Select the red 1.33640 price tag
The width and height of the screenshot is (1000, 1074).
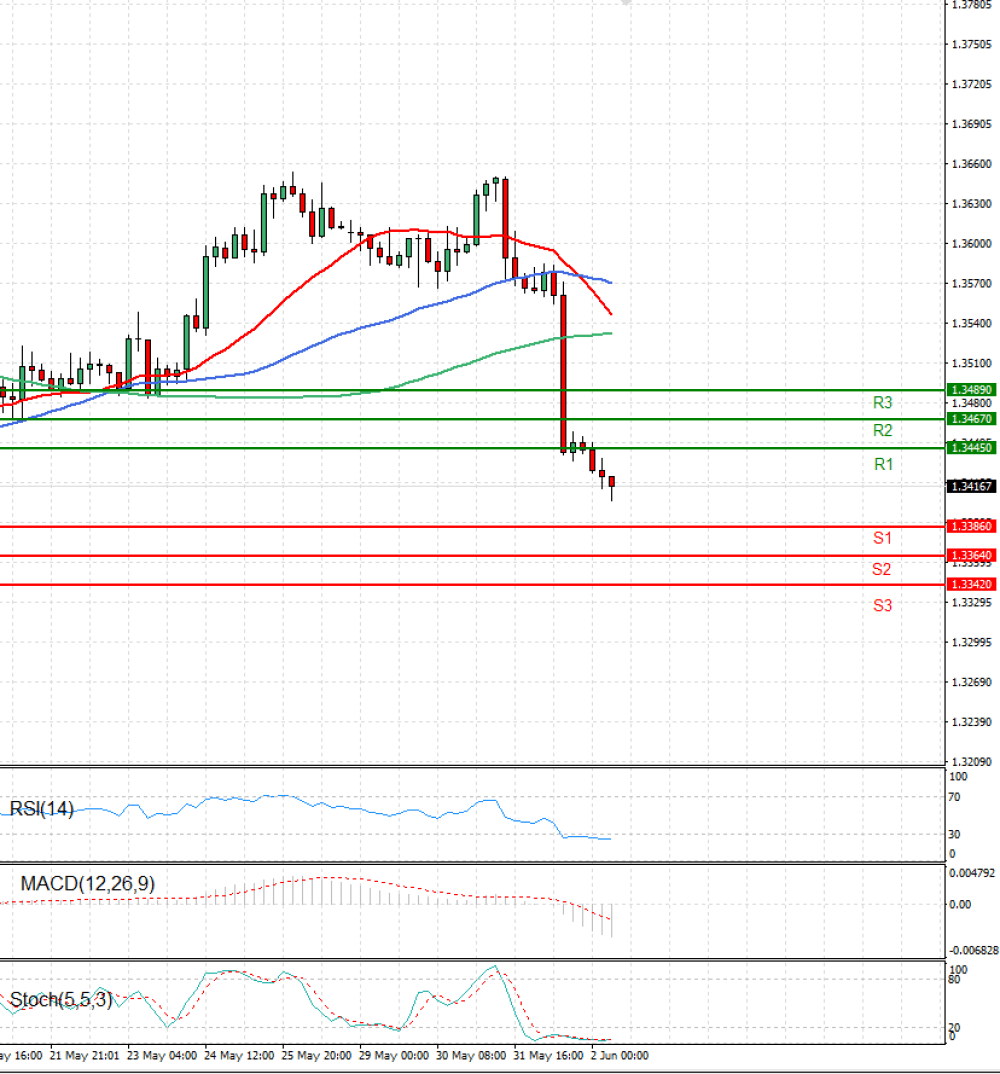pyautogui.click(x=972, y=555)
